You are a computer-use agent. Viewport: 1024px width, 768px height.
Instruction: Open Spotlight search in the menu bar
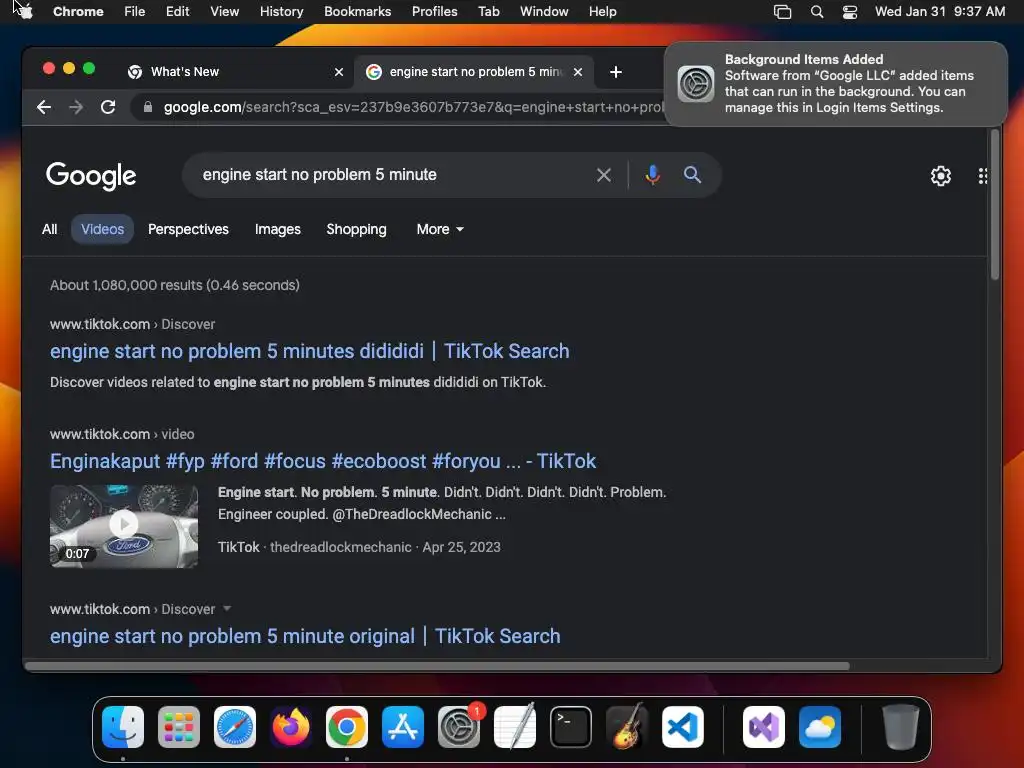click(x=816, y=12)
